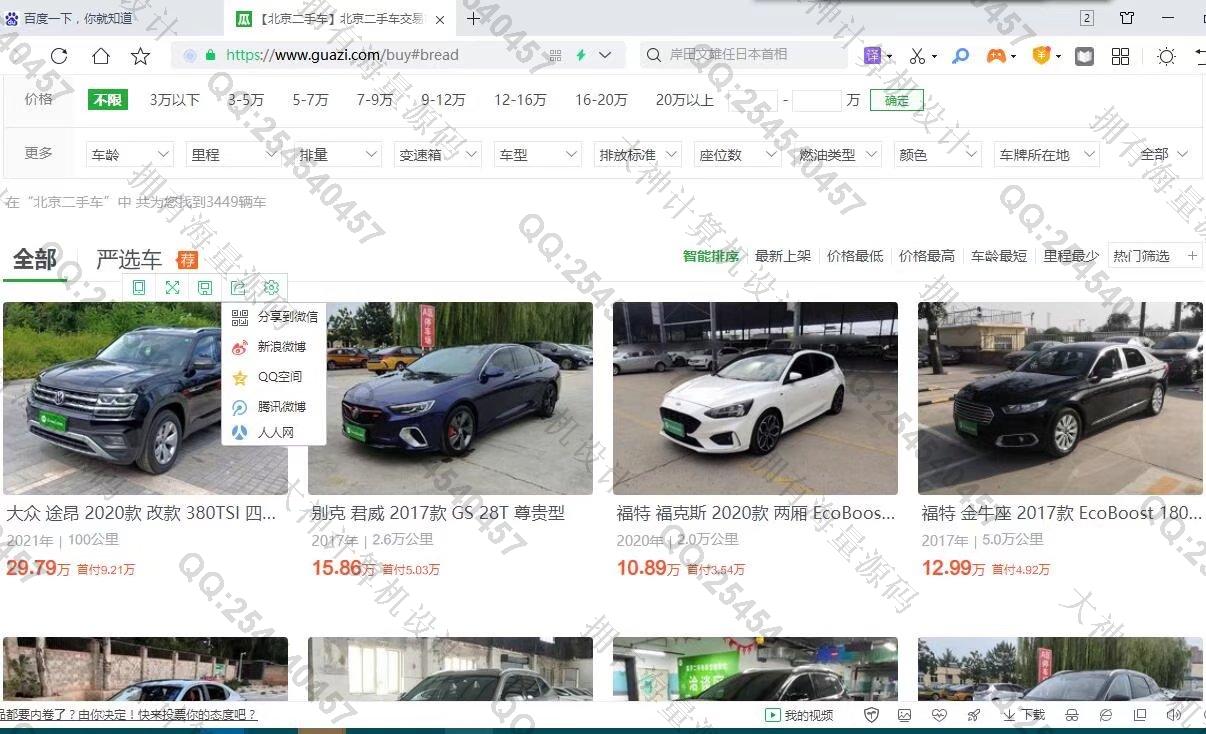Click the save image icon in image toolbar
This screenshot has height=734, width=1206.
(205, 288)
